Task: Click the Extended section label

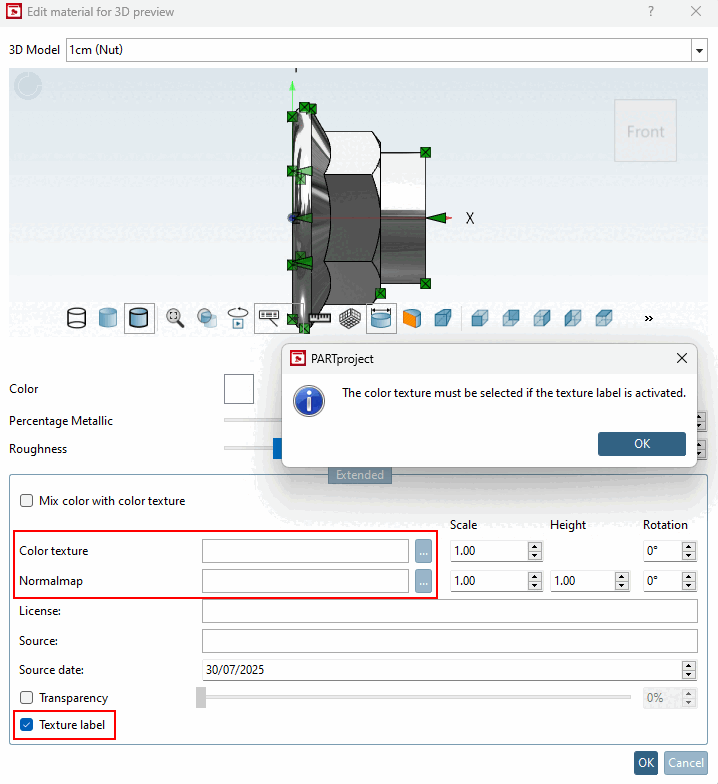Action: 360,474
